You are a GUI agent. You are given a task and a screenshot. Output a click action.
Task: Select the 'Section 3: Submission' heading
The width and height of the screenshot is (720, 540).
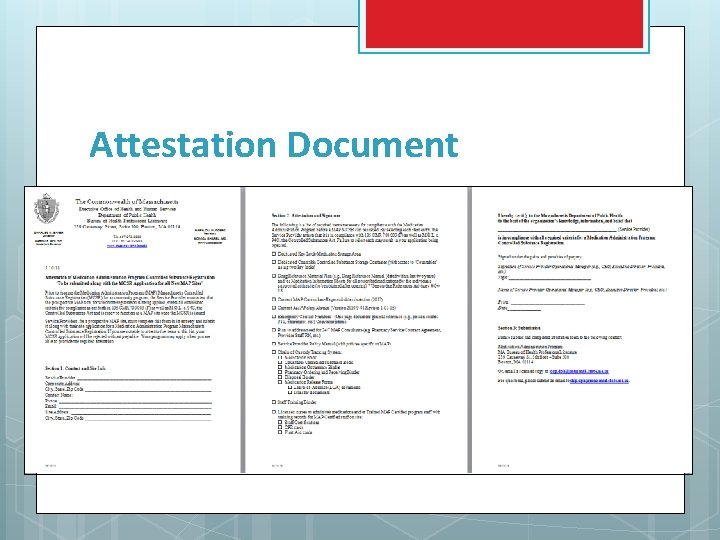coord(519,328)
